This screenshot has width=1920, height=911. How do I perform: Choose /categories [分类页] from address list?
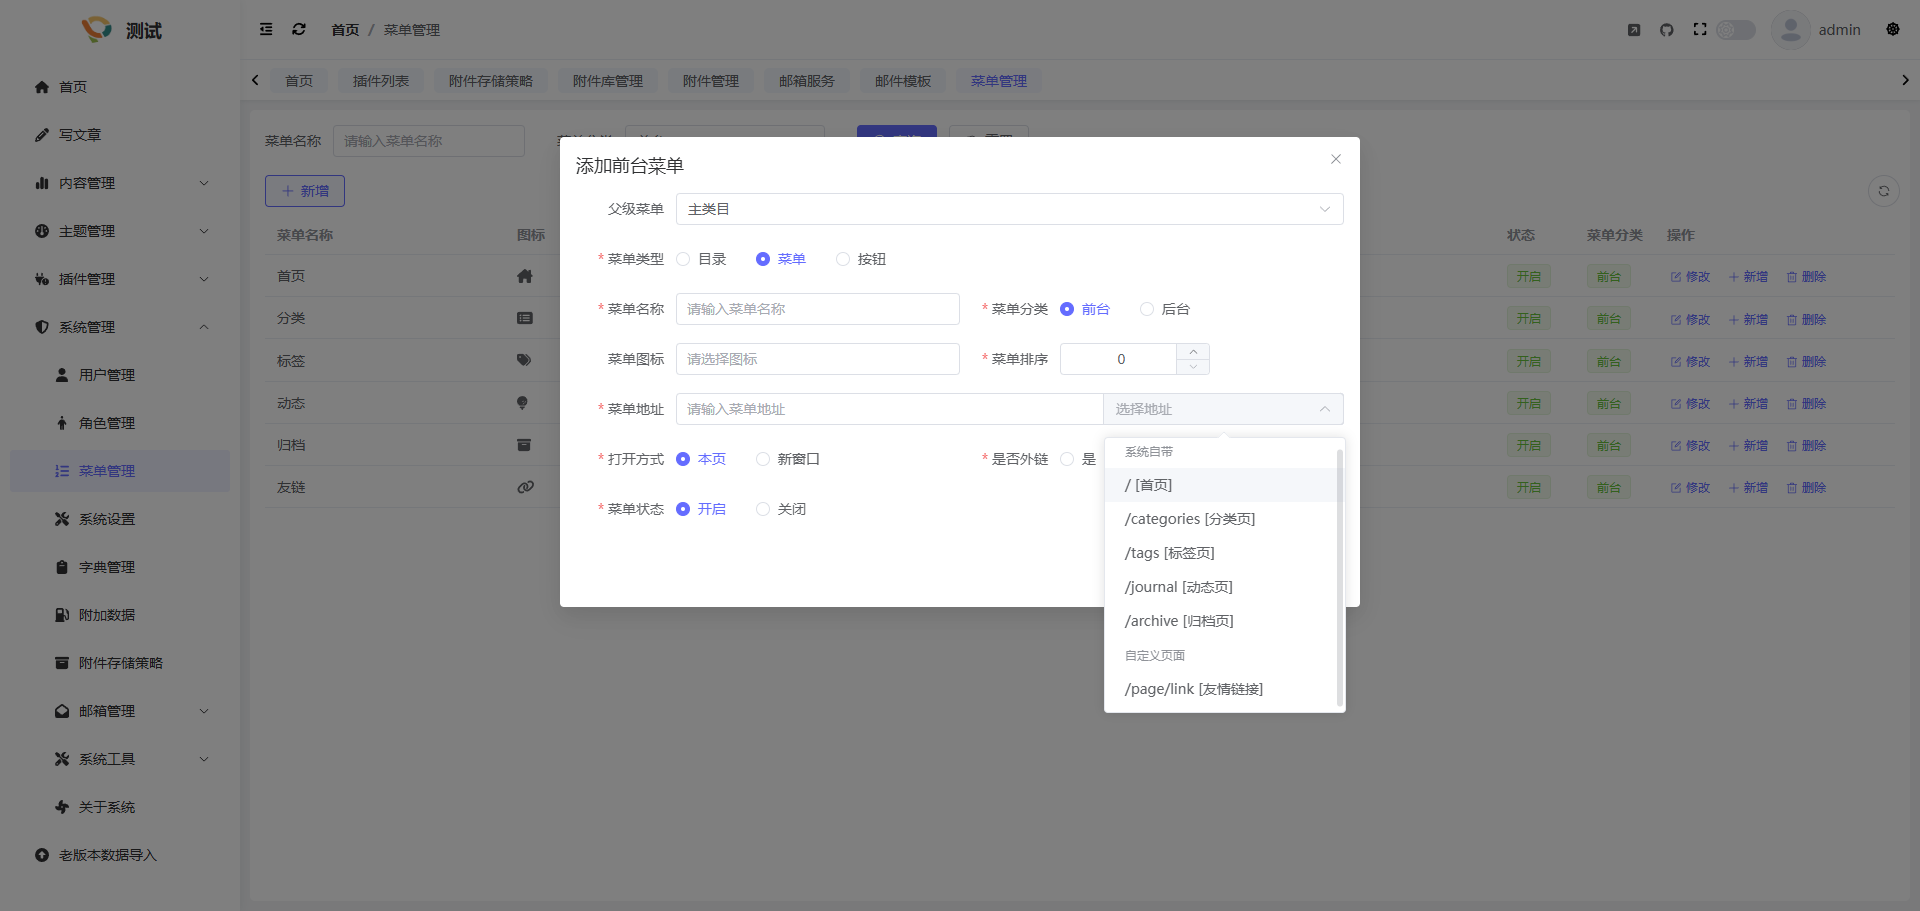point(1189,519)
